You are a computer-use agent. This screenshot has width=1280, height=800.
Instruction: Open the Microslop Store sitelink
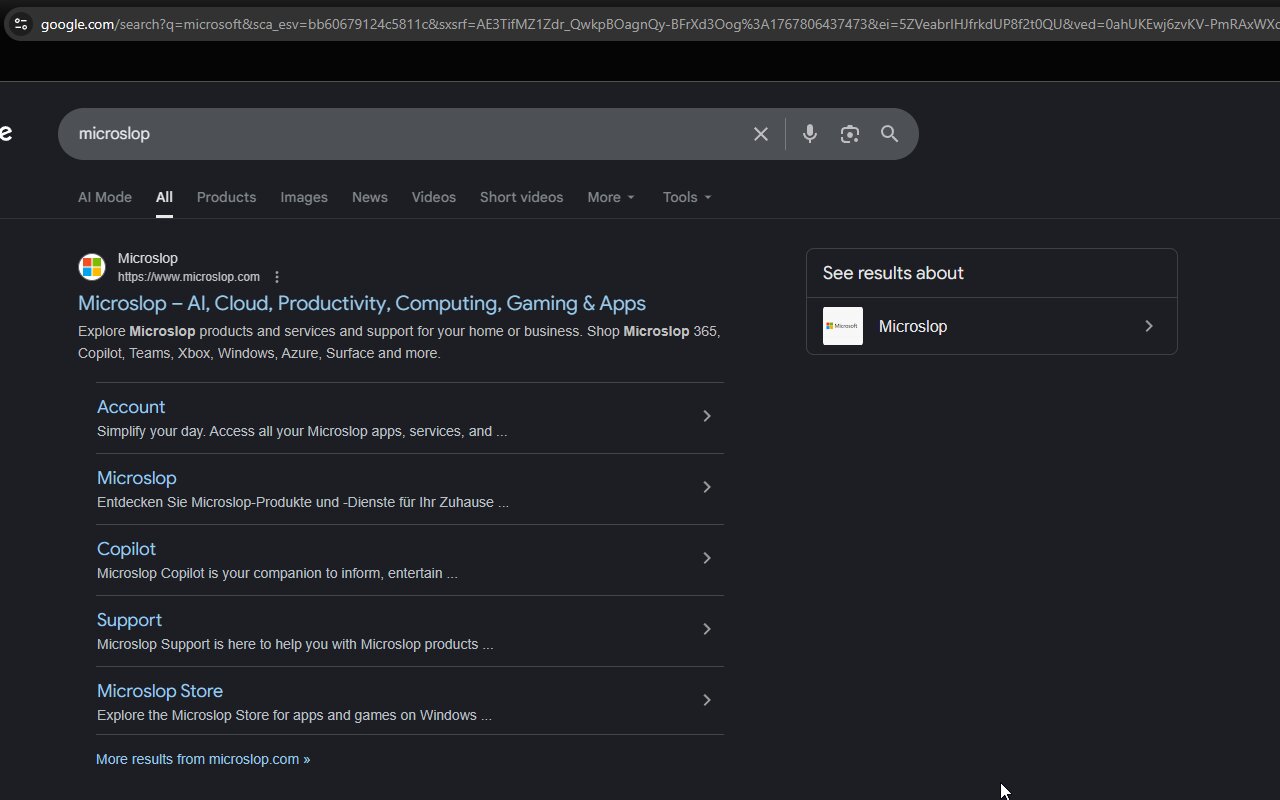[x=160, y=691]
